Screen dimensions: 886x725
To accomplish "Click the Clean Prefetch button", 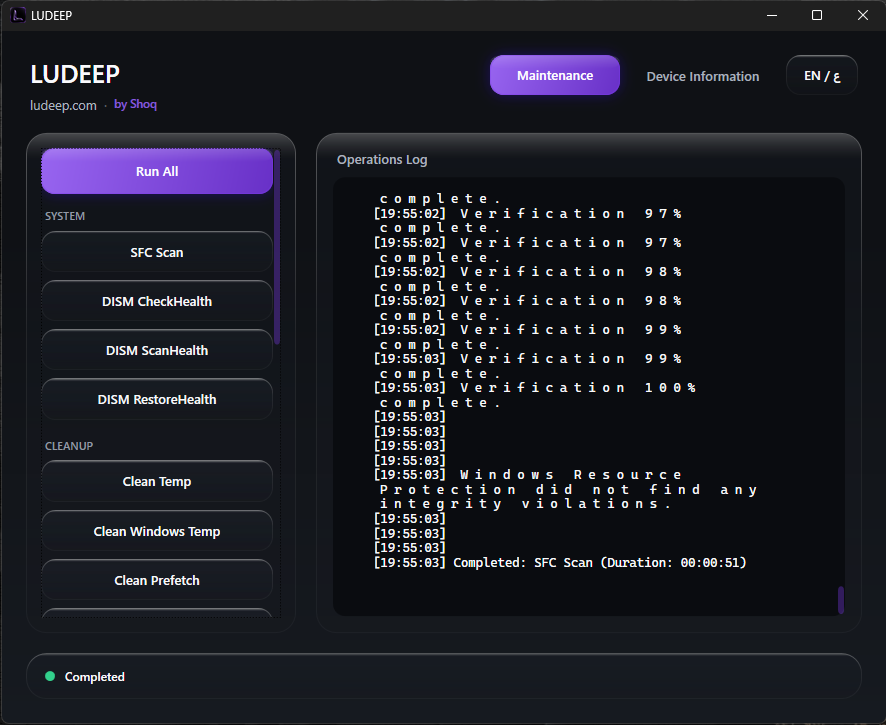I will click(157, 580).
